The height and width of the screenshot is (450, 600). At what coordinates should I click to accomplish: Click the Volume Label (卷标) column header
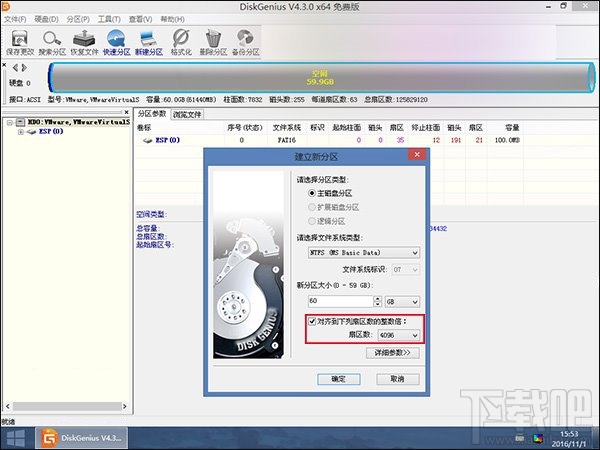[143, 127]
